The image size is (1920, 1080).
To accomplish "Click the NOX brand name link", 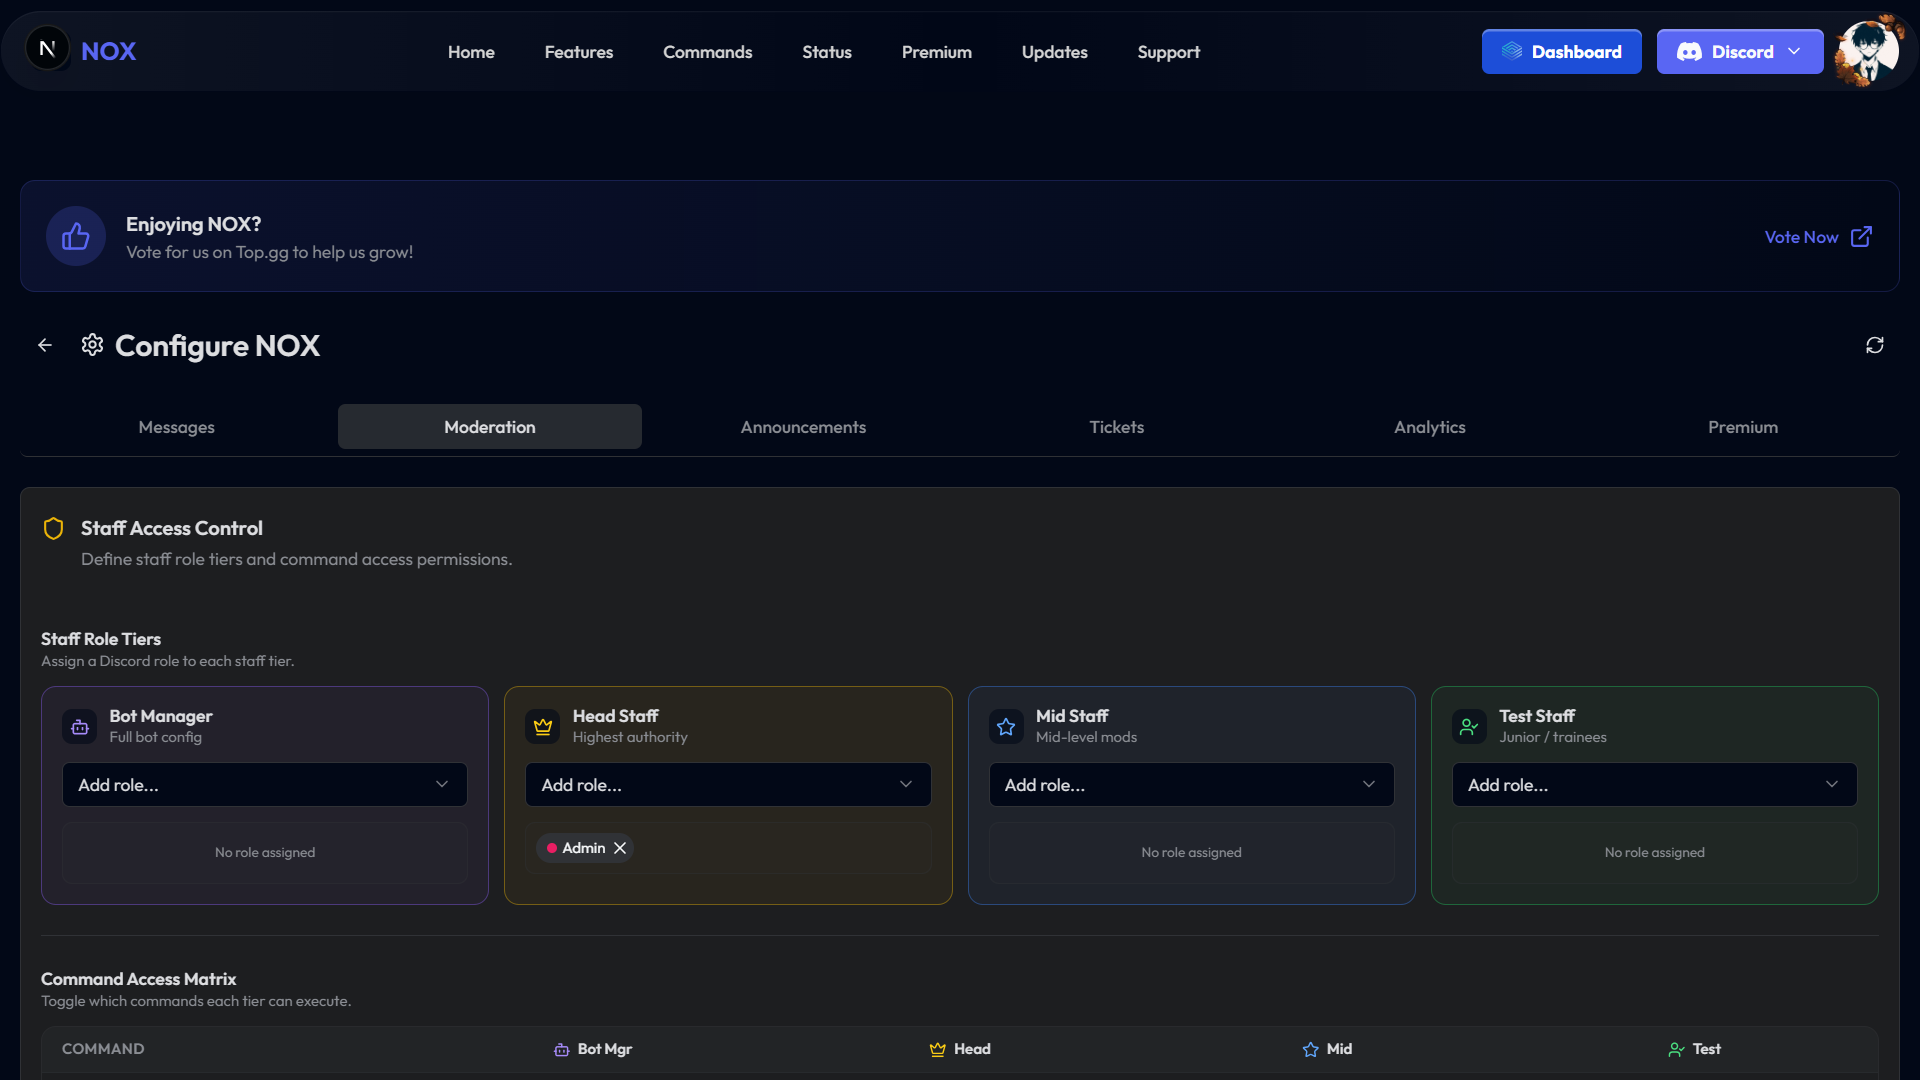I will tap(108, 51).
